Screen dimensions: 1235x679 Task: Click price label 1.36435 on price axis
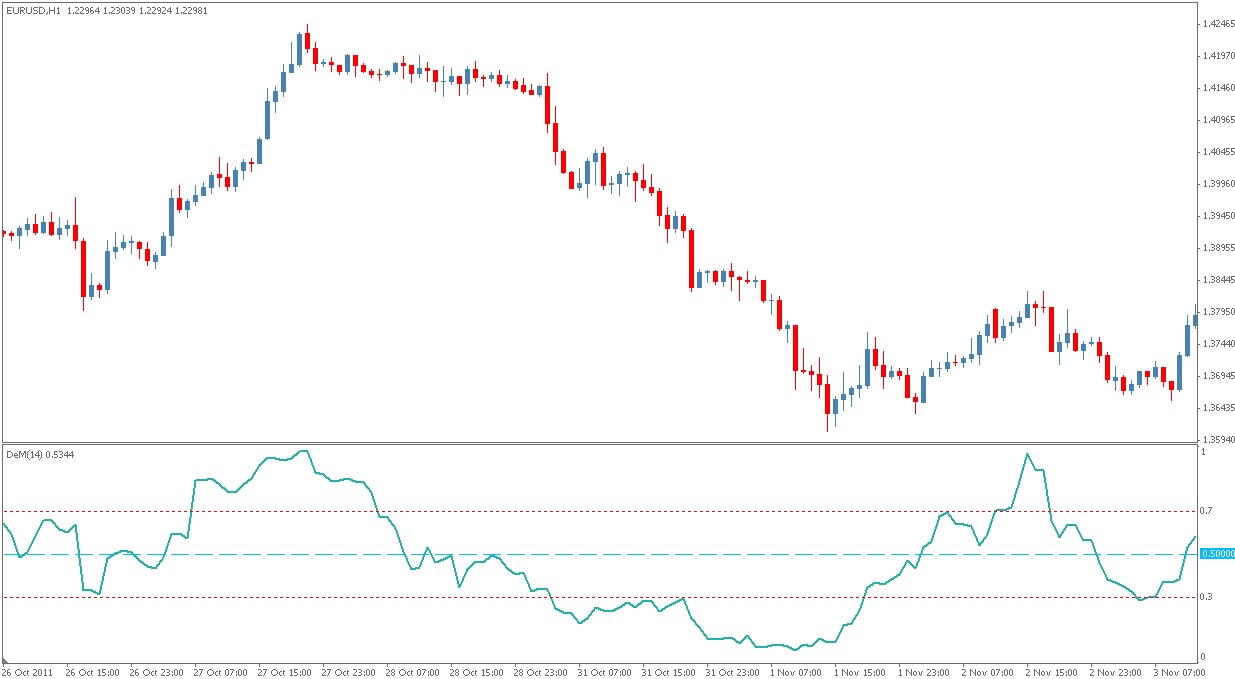pos(1219,408)
